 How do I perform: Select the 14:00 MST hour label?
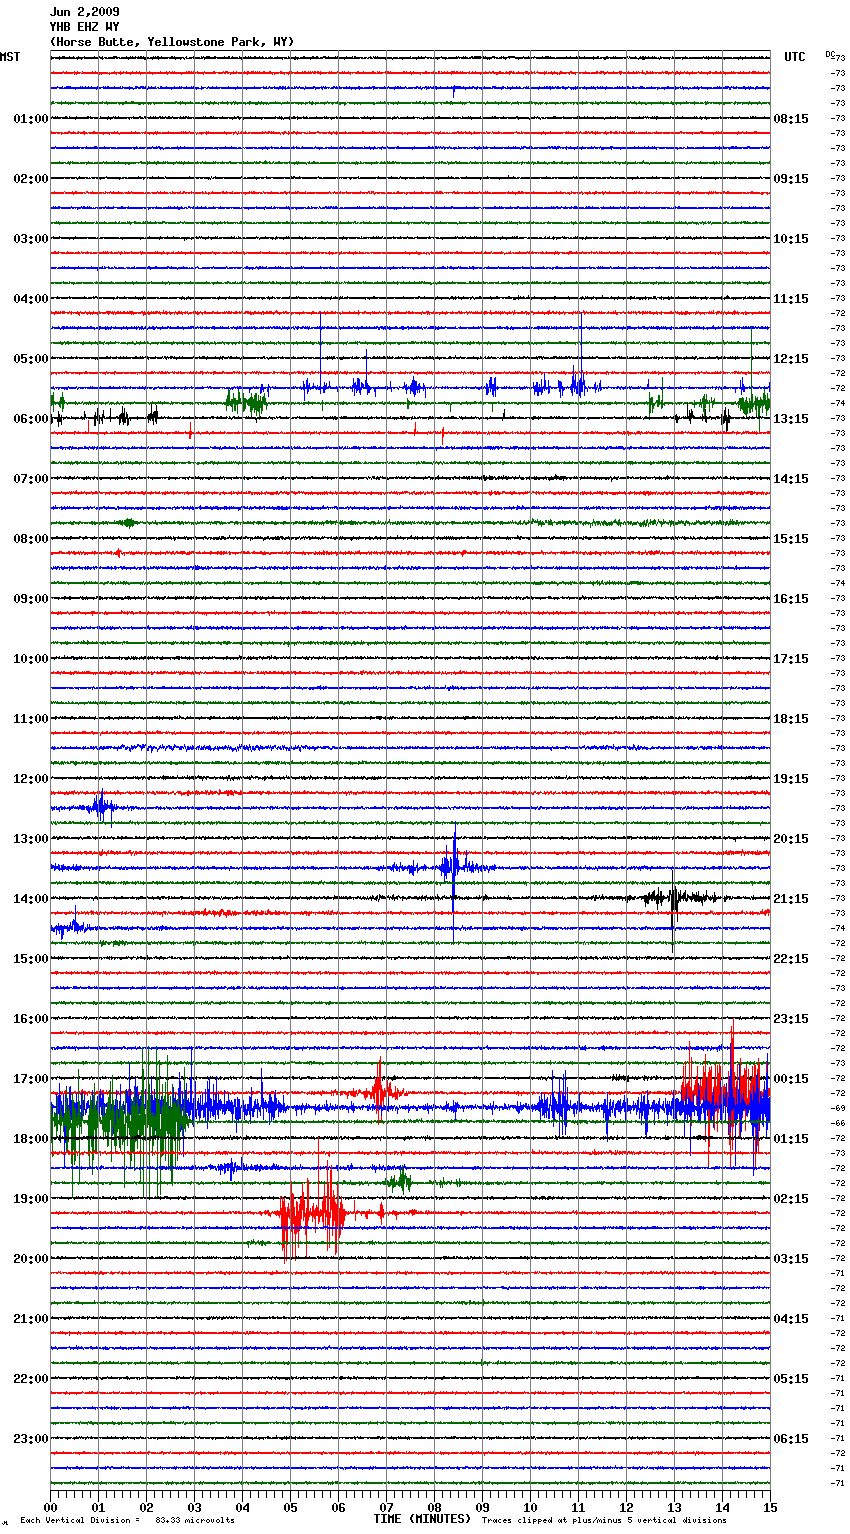click(x=31, y=899)
